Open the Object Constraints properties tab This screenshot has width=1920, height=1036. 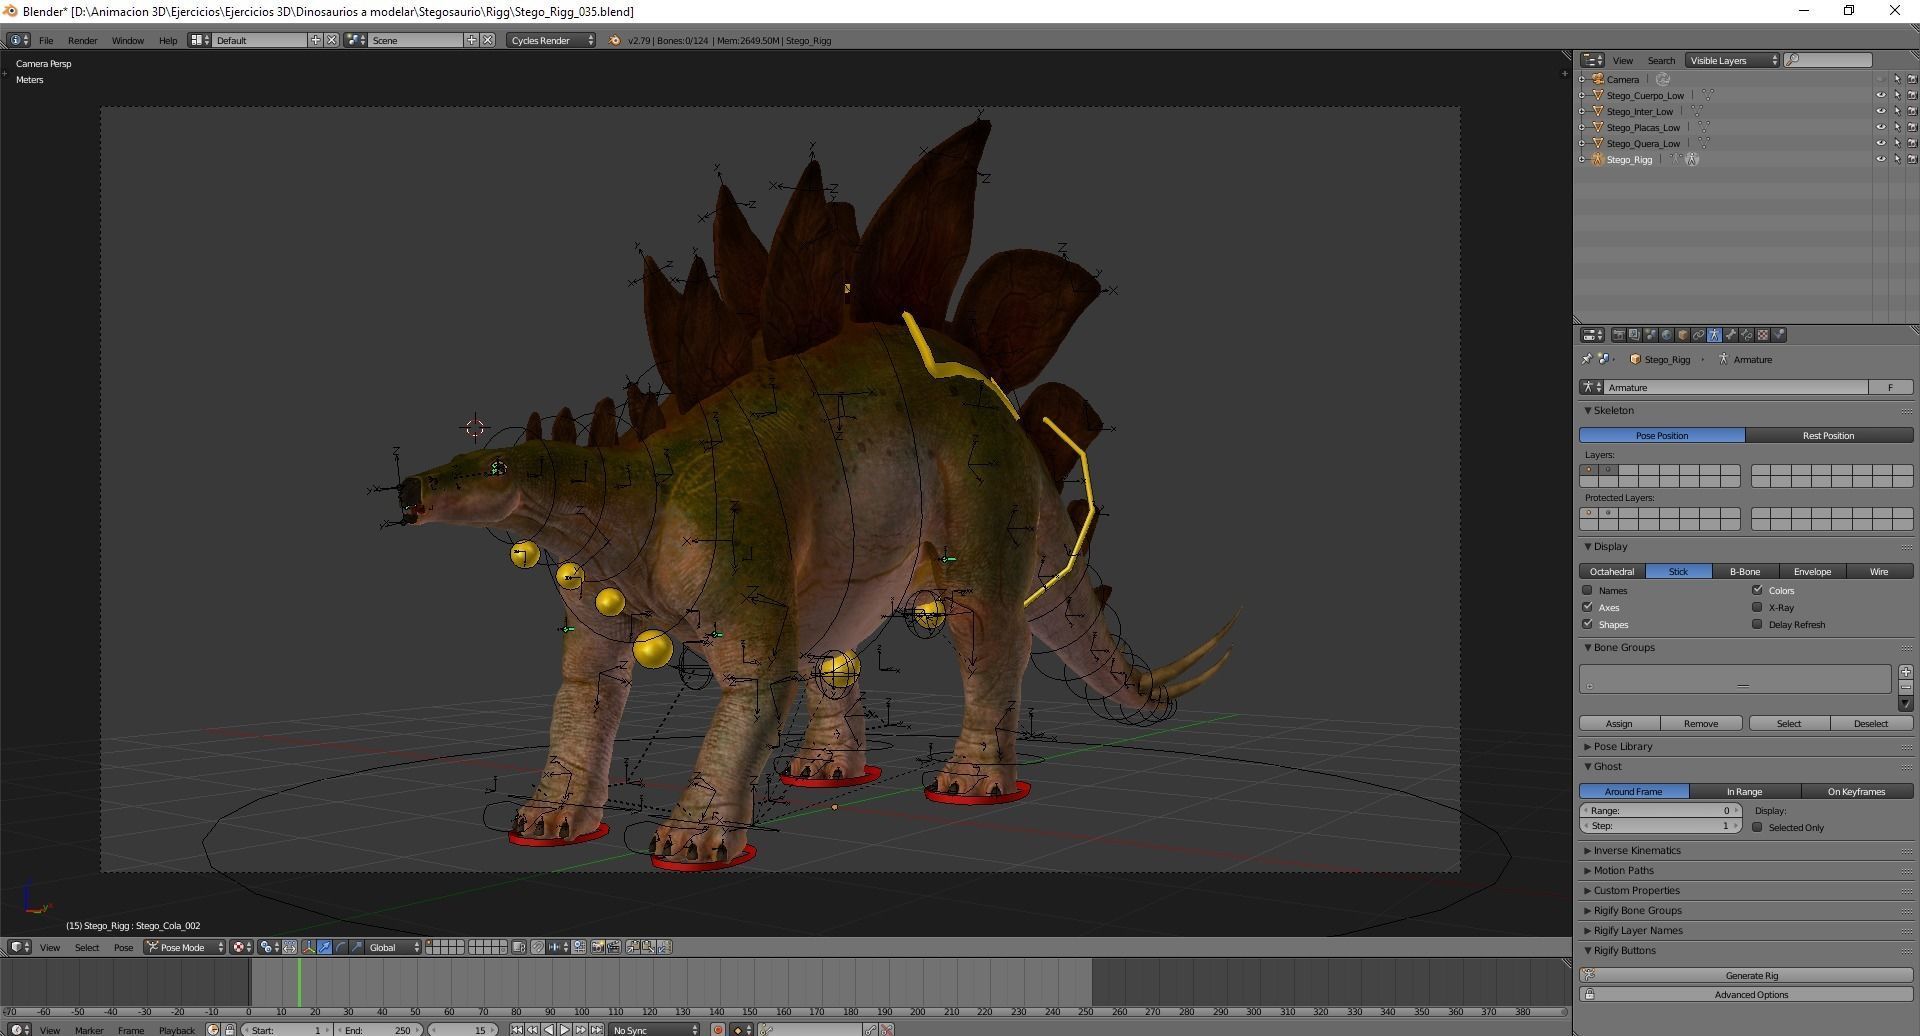1698,335
